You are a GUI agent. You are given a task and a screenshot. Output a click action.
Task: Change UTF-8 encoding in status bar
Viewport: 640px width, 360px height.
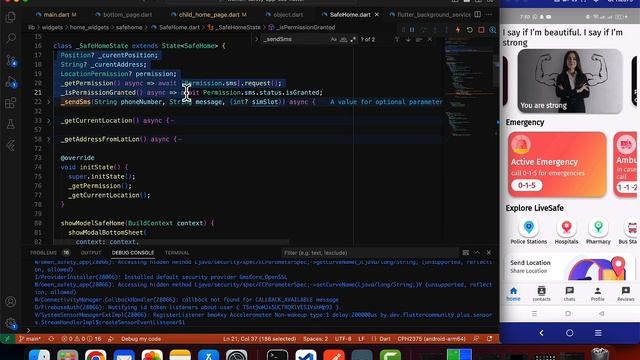pos(343,339)
